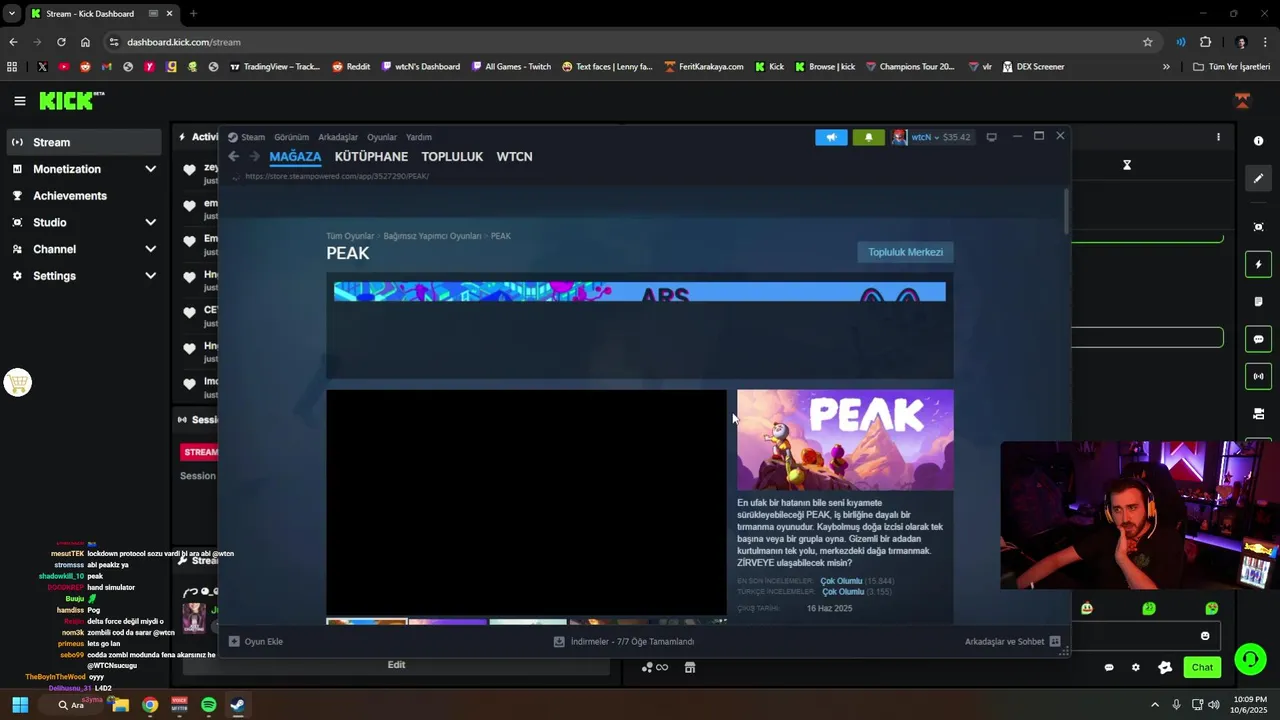Click the Oyun Ekle button in Steam
This screenshot has height=720, width=1280.
[256, 641]
